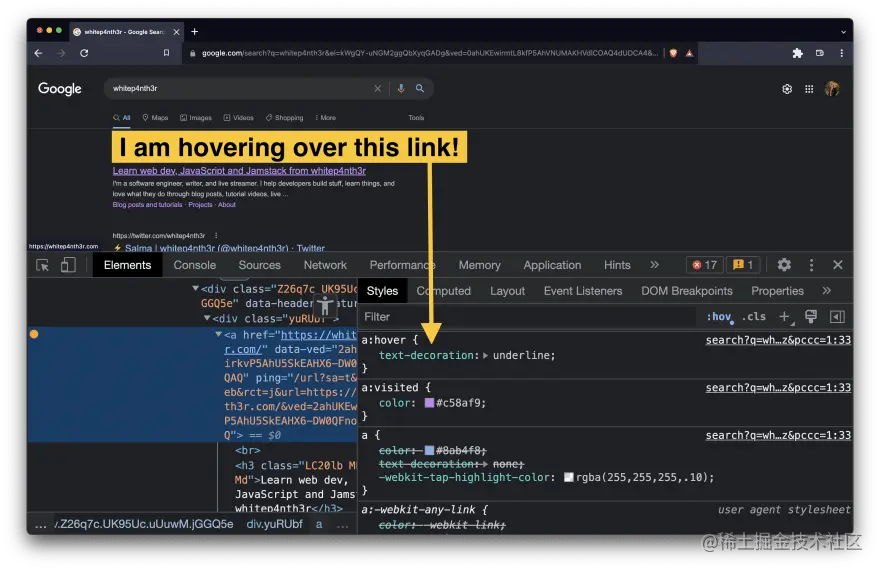Open the Projects sublink
Screen dimensions: 880x570
(200, 205)
